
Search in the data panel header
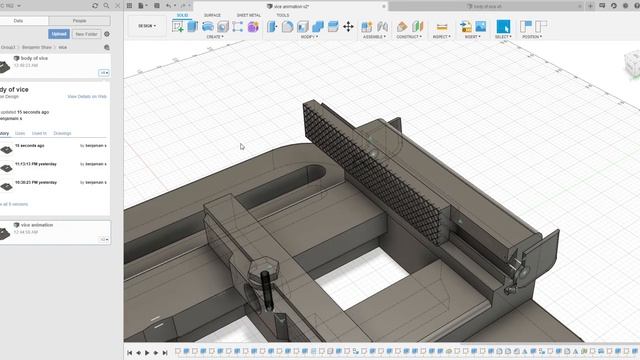pyautogui.click(x=107, y=6)
